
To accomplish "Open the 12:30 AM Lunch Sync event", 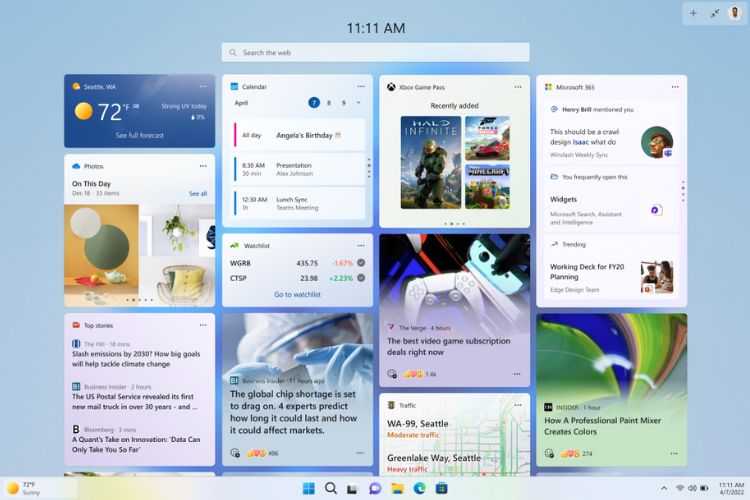I will (x=299, y=203).
